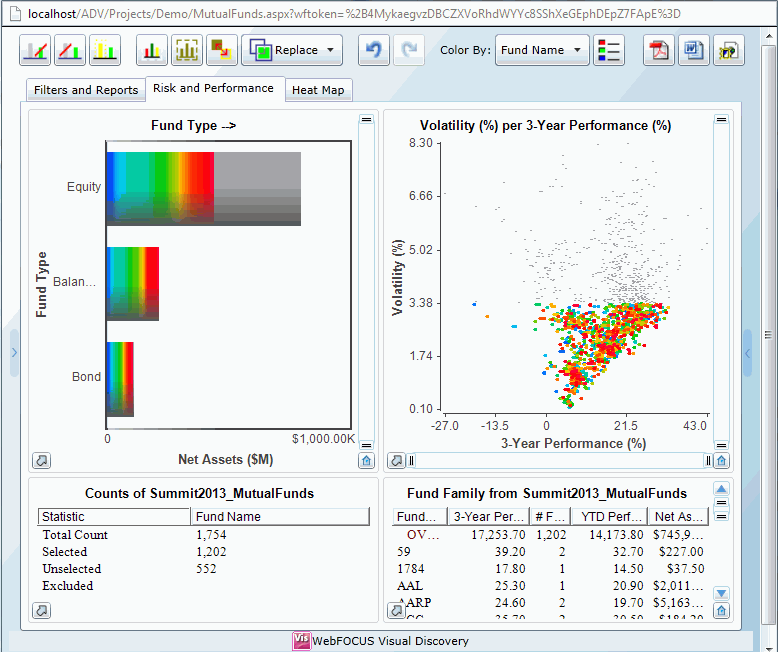Screen dimensions: 778x652
Task: Click Counts table properties wrench icon
Action: tap(42, 610)
